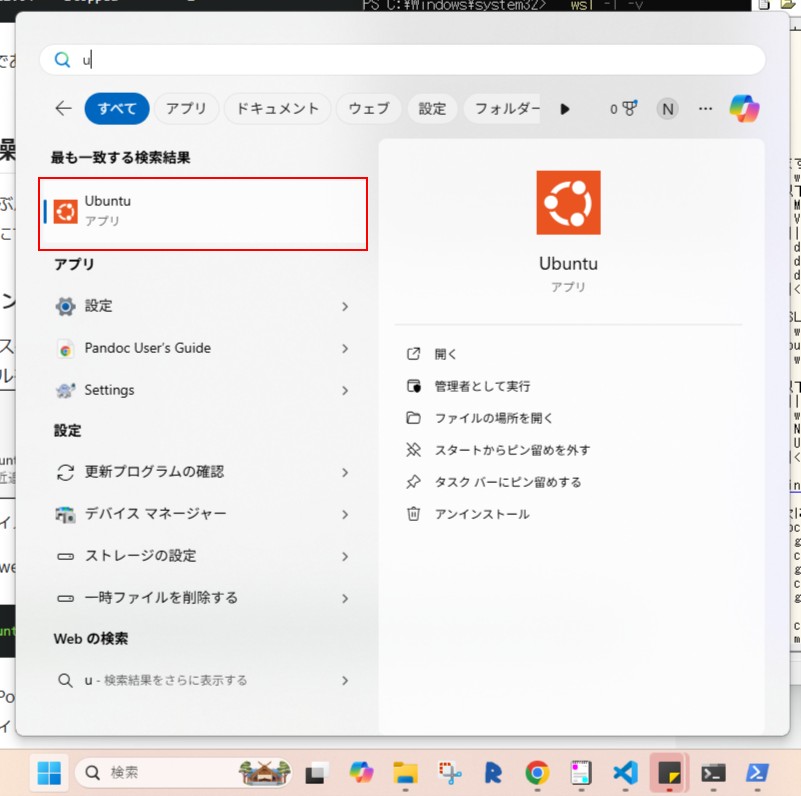Switch to the アプリ filter tab
The width and height of the screenshot is (801, 796).
point(186,108)
